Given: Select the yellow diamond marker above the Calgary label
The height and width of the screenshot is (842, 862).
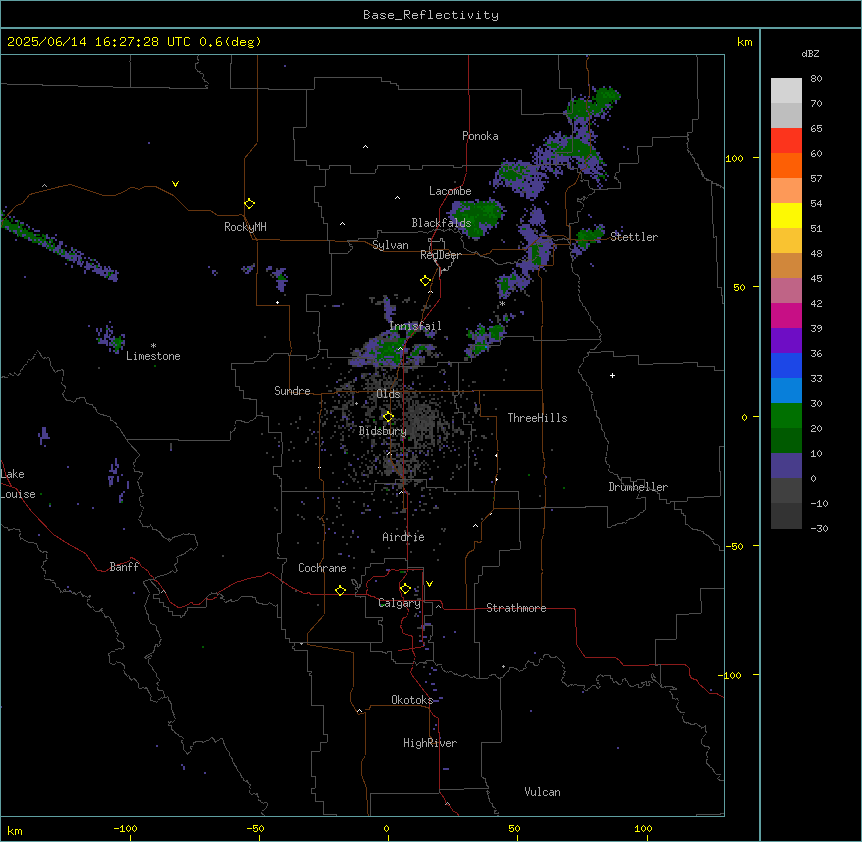Looking at the screenshot, I should (405, 589).
